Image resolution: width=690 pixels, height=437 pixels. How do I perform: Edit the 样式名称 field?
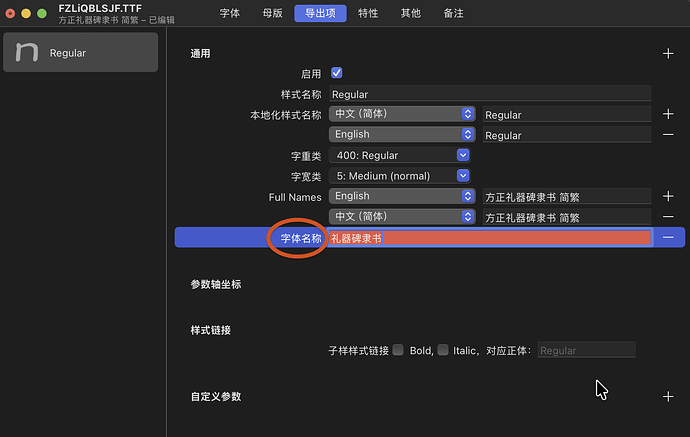point(490,94)
